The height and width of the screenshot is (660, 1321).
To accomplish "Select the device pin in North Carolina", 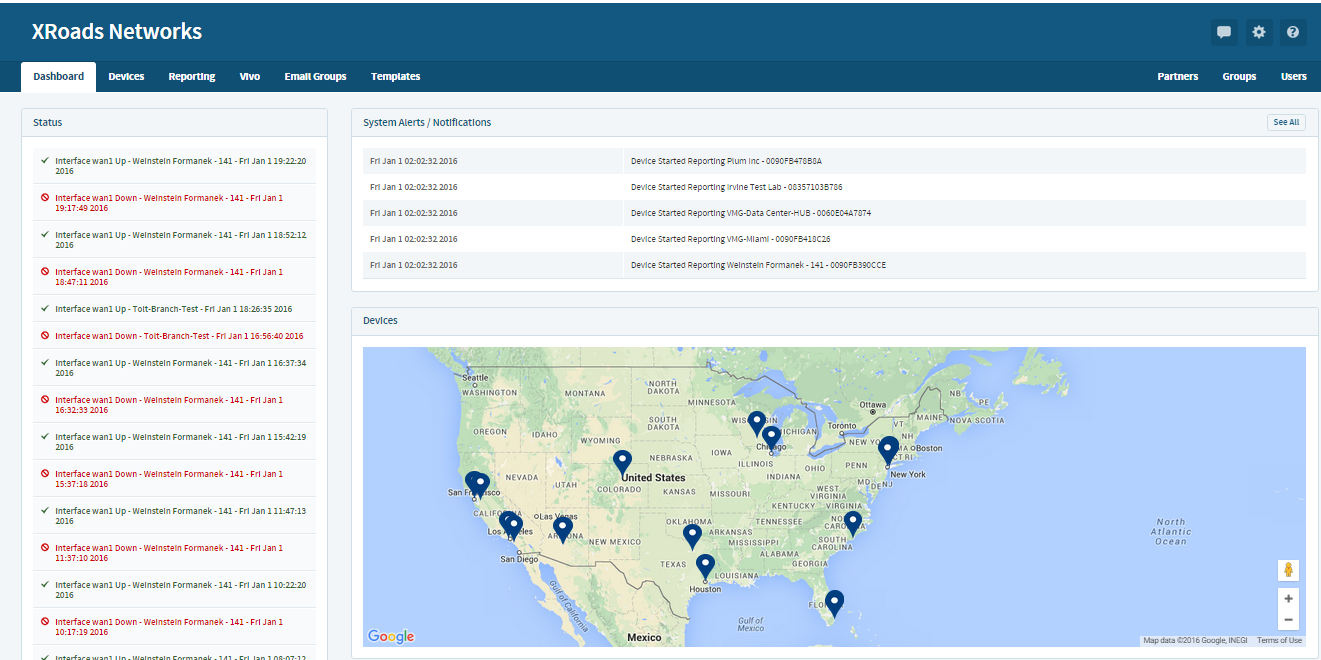I will (x=852, y=523).
